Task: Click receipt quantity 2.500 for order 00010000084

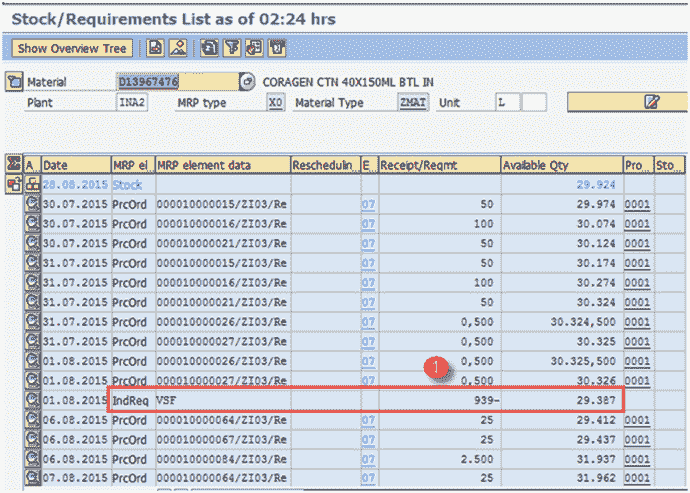Action: pyautogui.click(x=477, y=460)
